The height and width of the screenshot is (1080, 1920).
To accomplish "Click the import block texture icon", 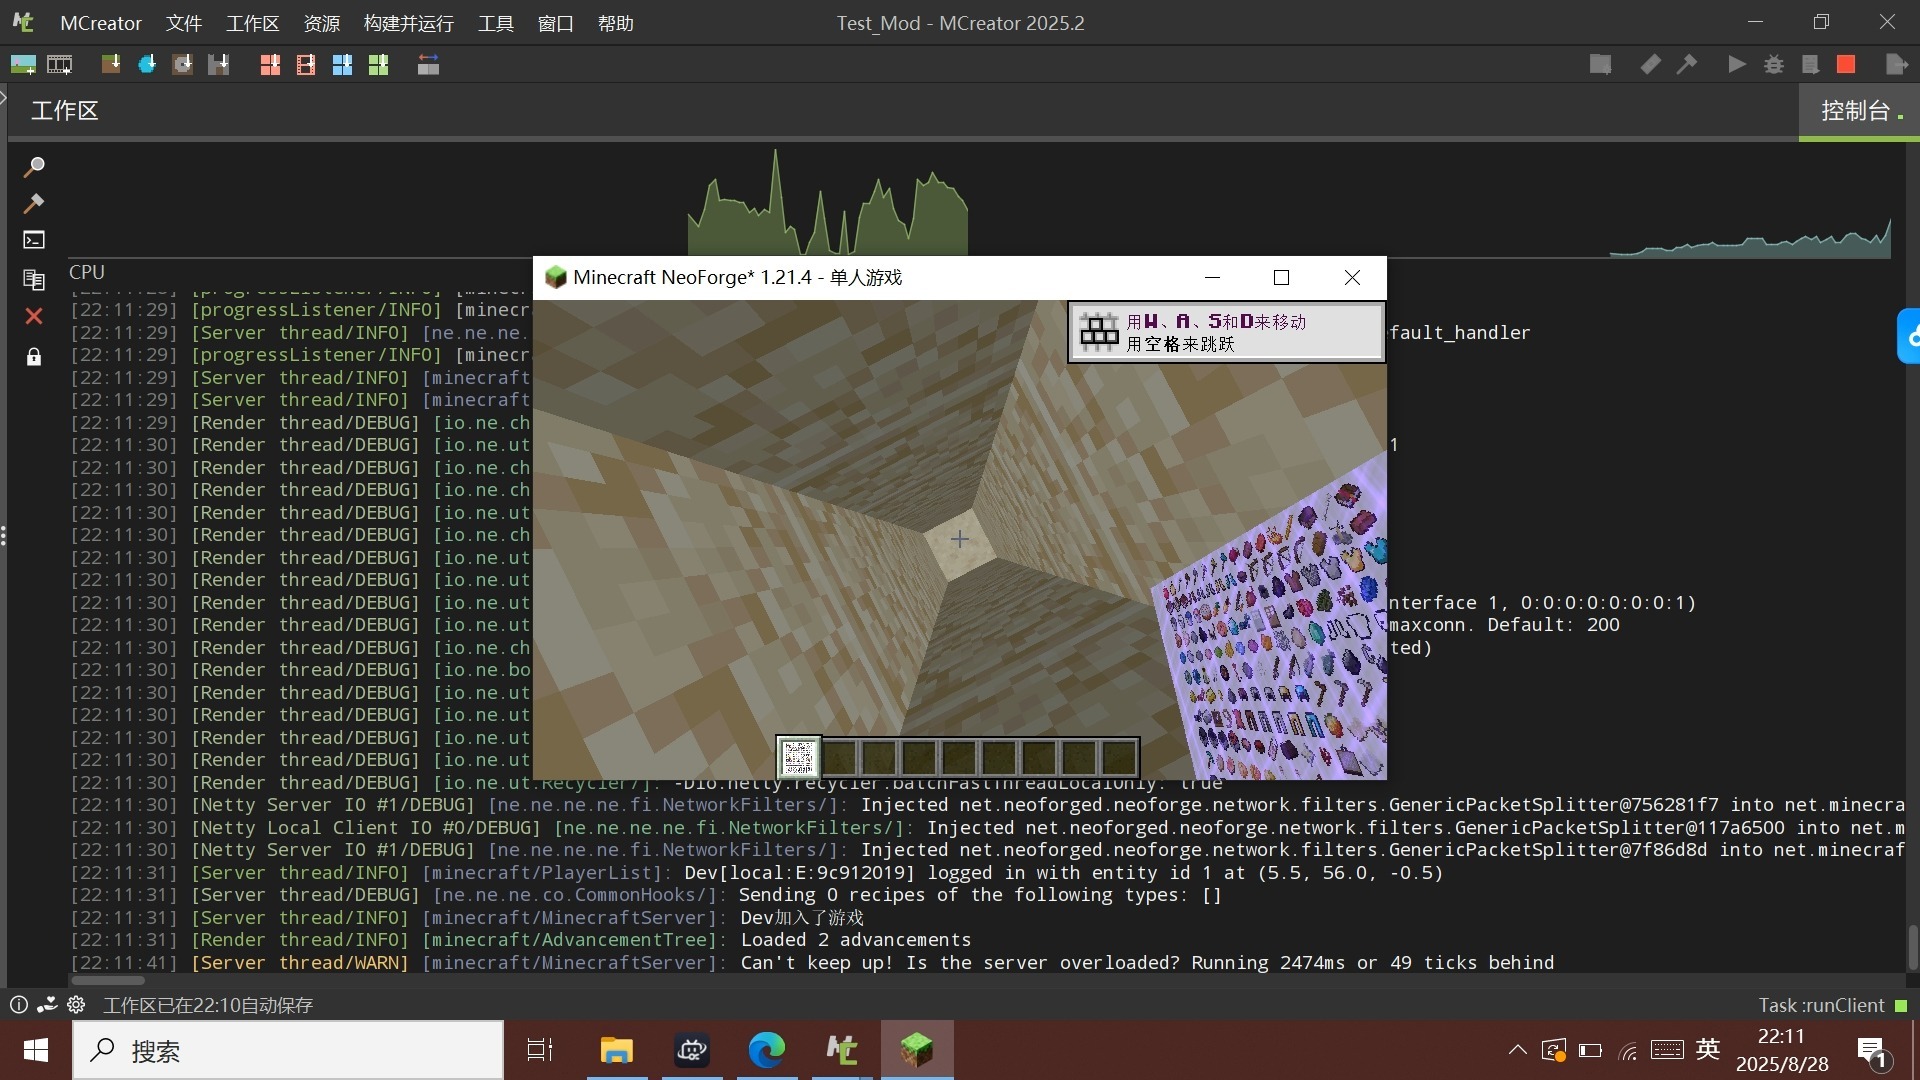I will point(111,65).
